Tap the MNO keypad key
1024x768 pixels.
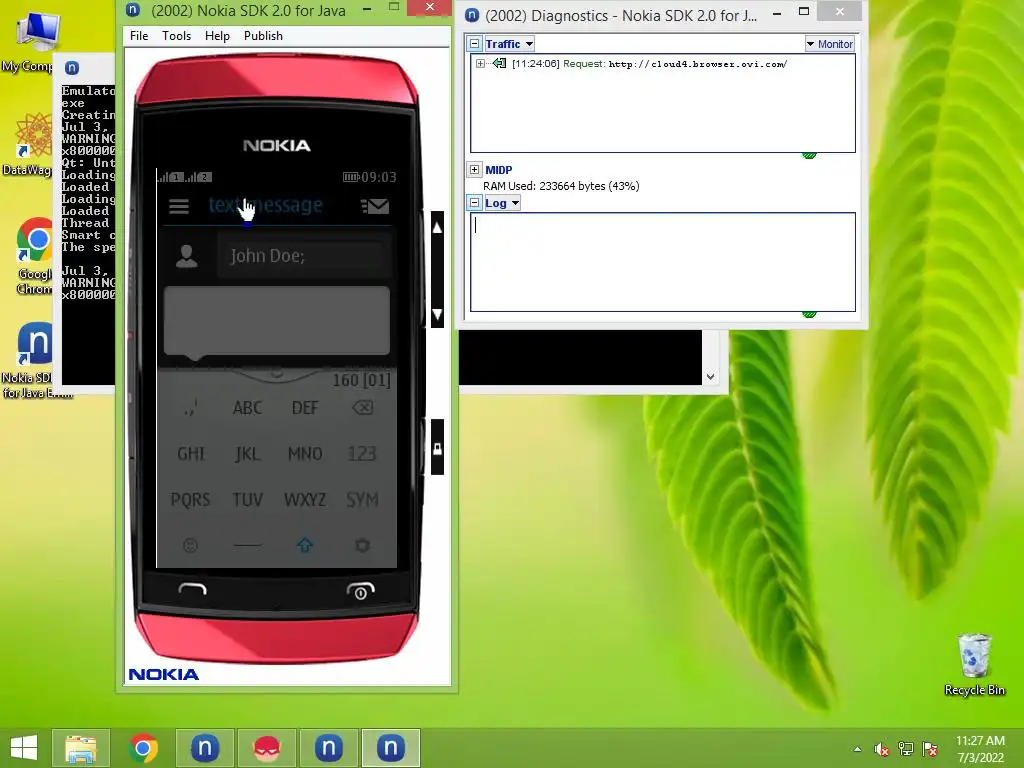(x=305, y=453)
